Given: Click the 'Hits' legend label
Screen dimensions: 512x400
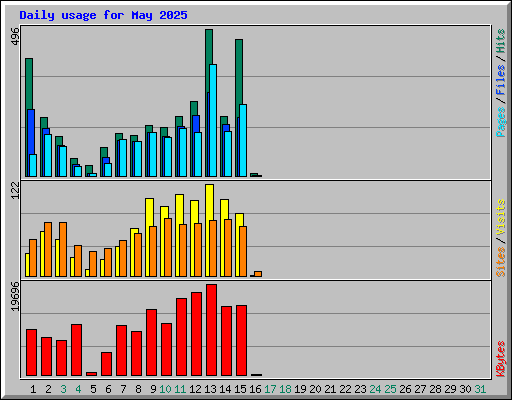Looking at the screenshot, I should tap(501, 41).
